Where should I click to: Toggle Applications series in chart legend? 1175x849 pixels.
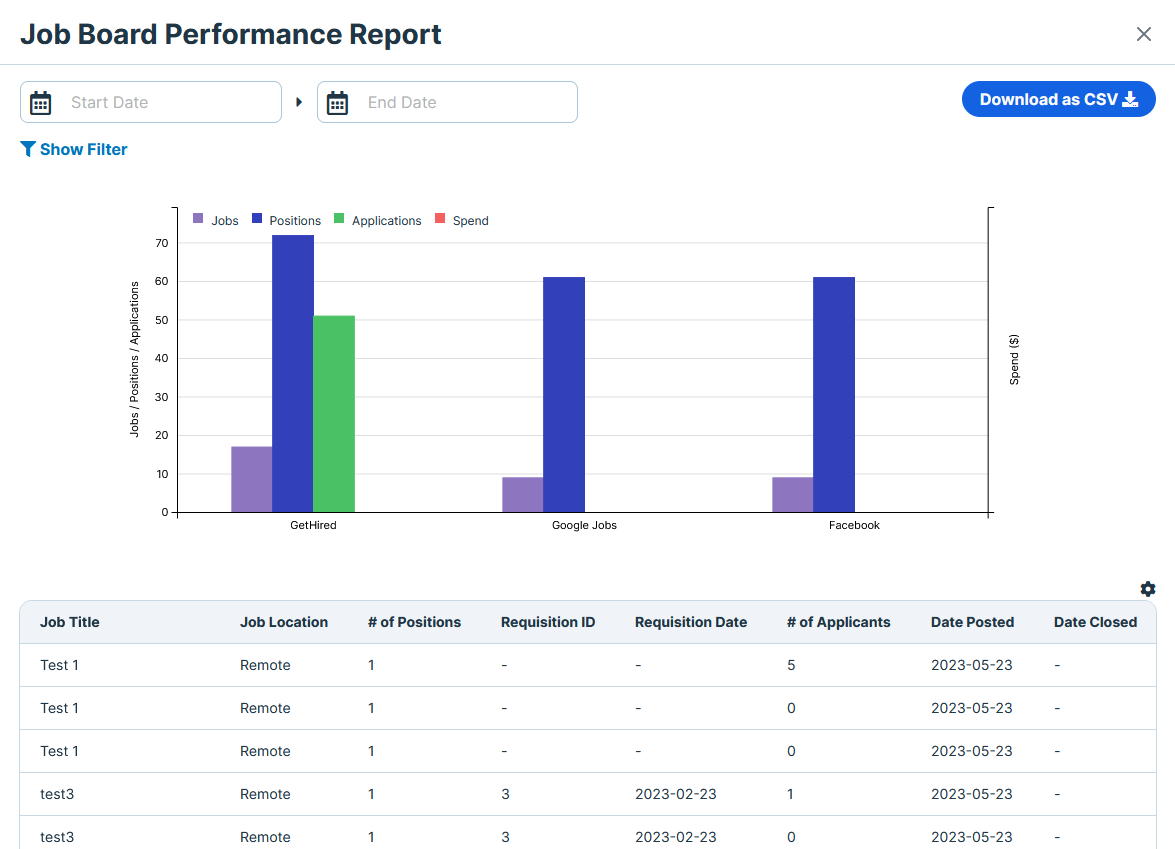pyautogui.click(x=377, y=220)
